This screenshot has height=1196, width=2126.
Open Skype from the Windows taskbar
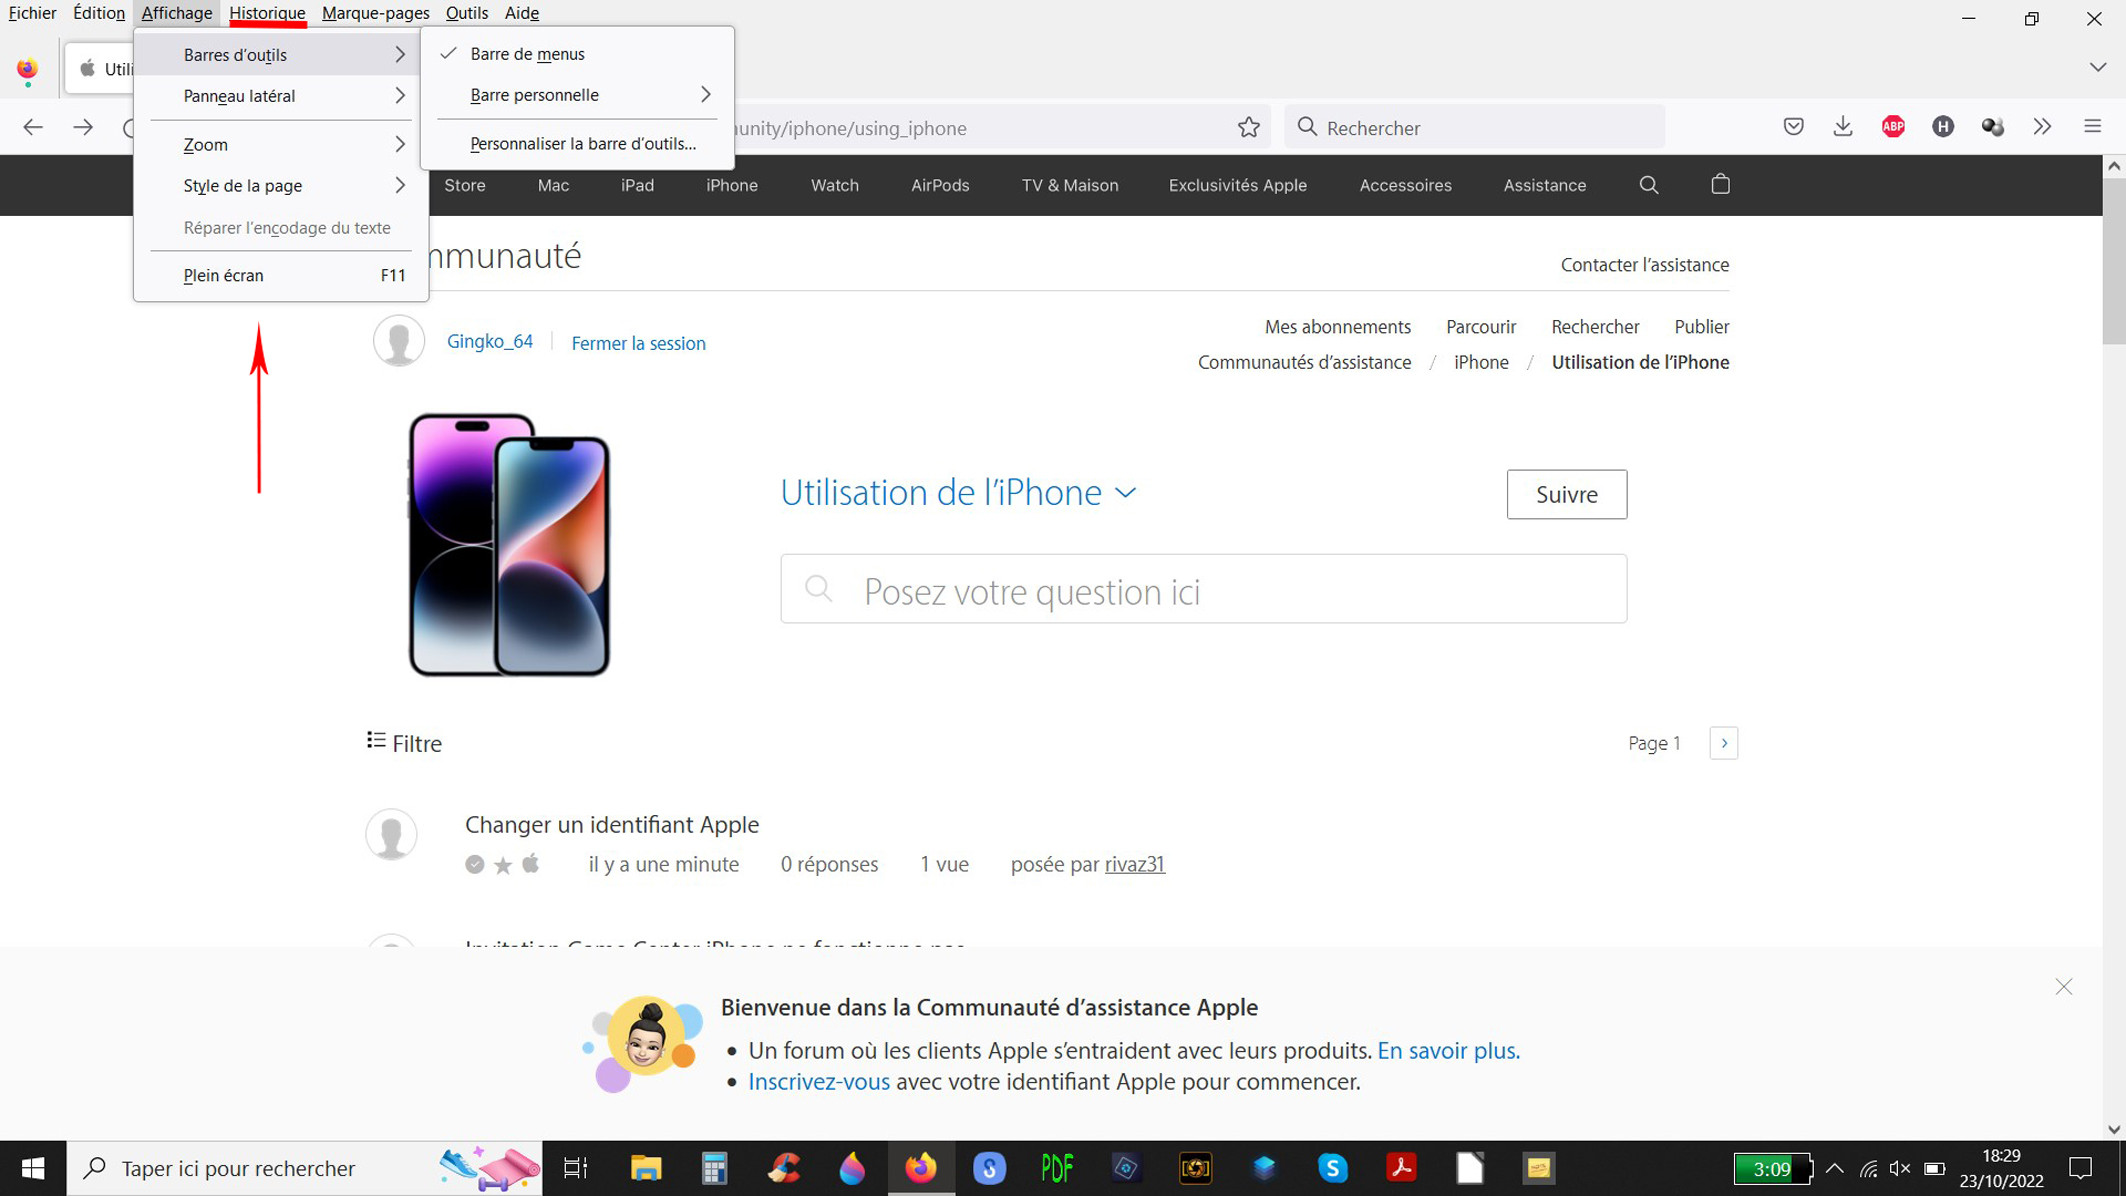1332,1168
